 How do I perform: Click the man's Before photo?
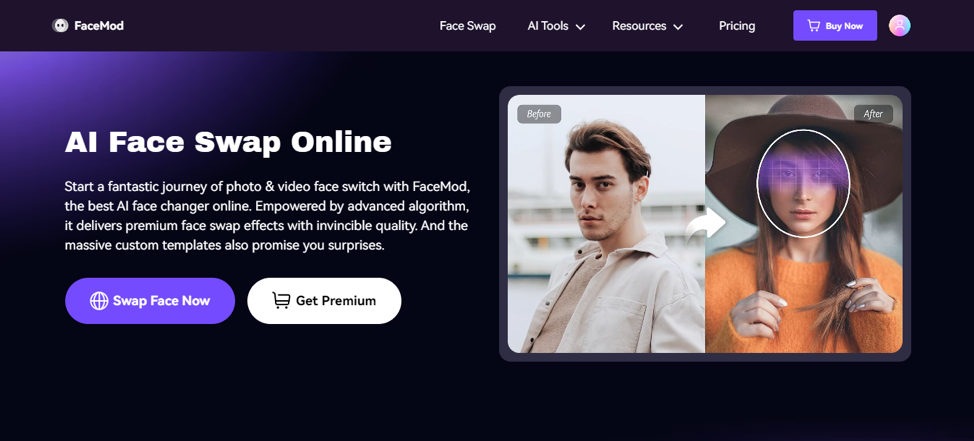click(x=606, y=224)
